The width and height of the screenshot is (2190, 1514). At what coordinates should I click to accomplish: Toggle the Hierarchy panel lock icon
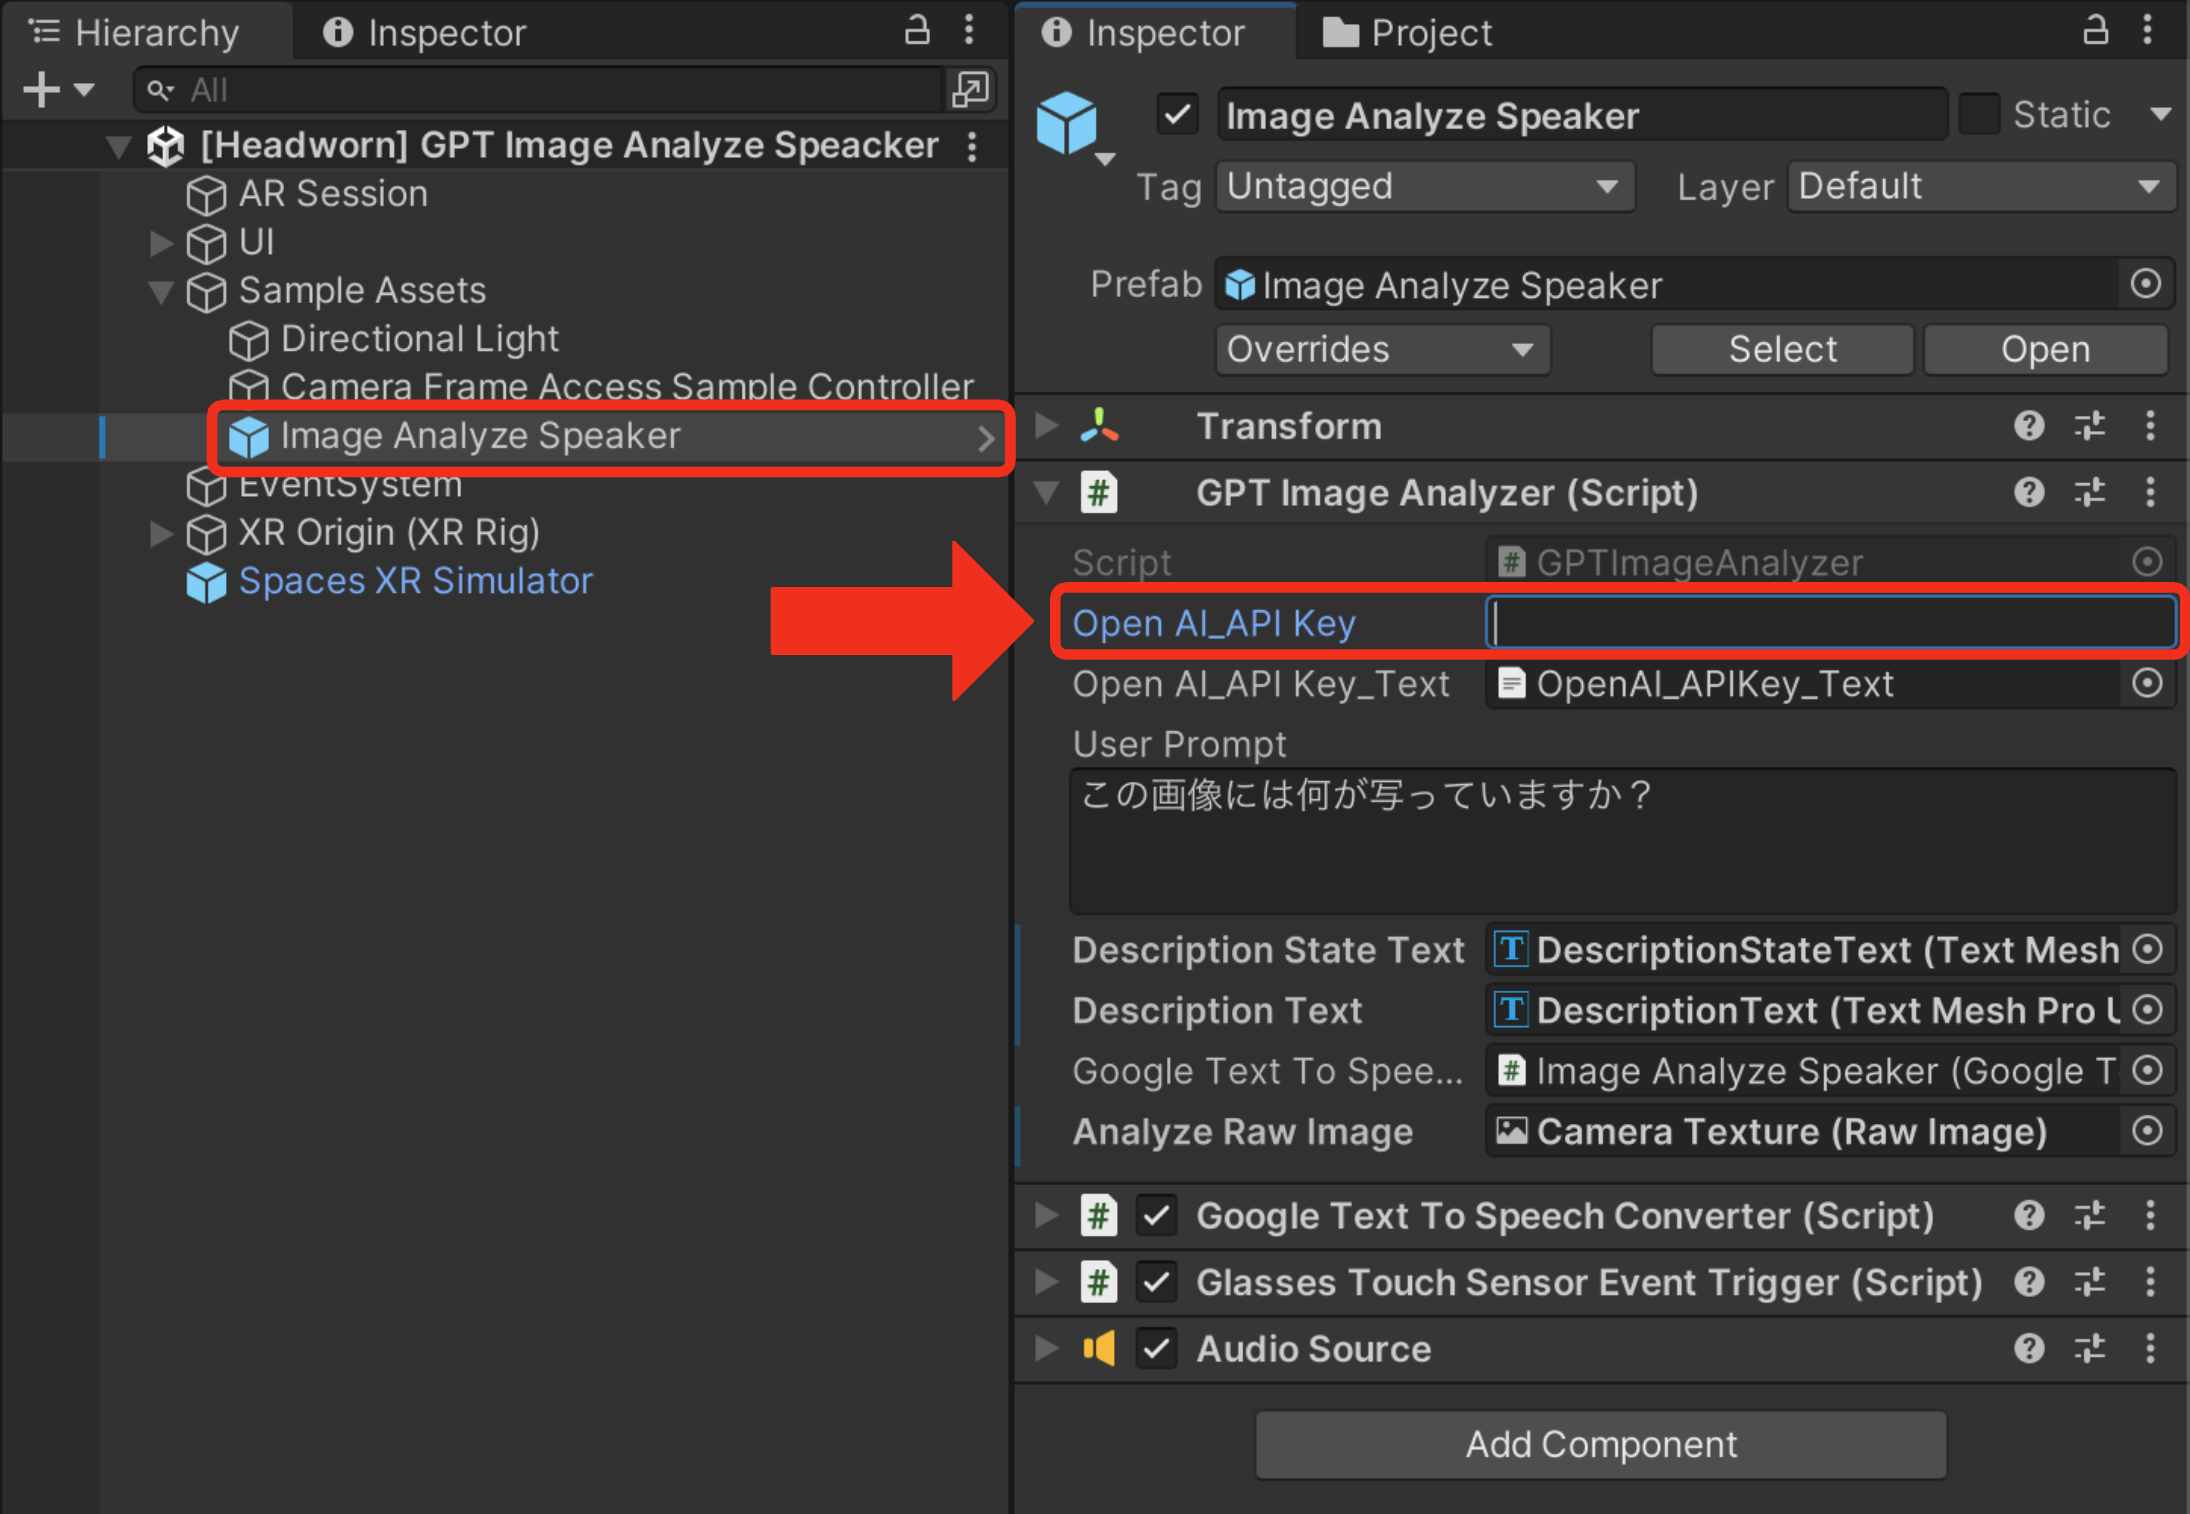[x=917, y=31]
